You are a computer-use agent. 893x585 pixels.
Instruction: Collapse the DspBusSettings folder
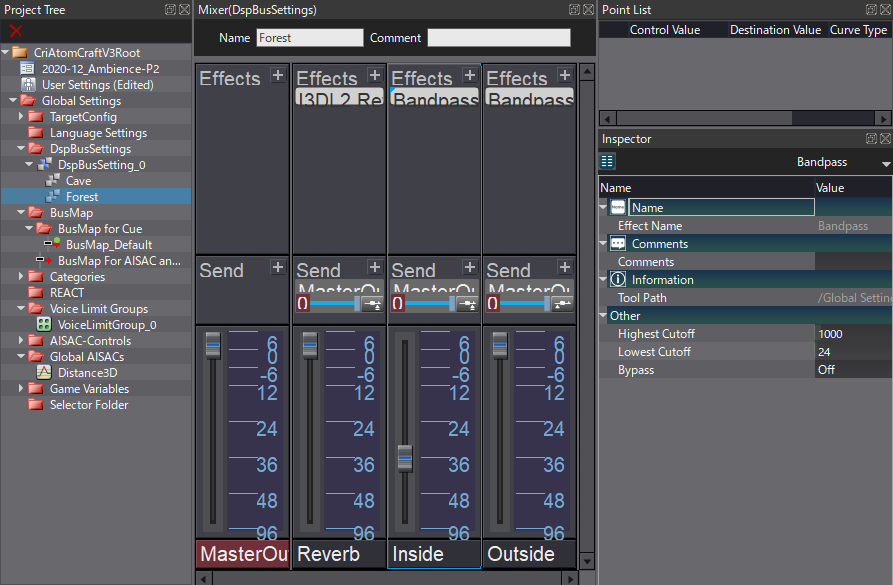pyautogui.click(x=21, y=148)
